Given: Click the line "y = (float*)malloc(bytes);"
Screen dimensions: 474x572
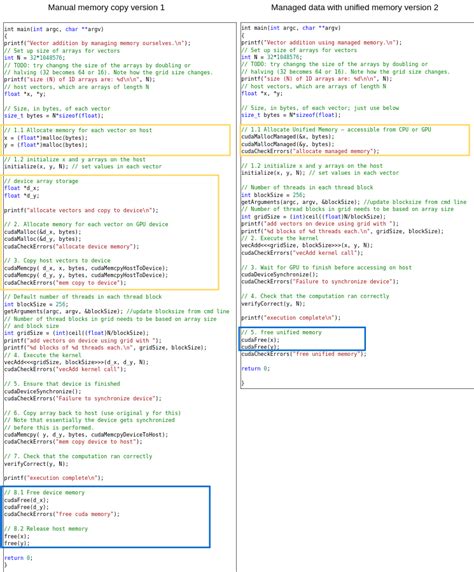Looking at the screenshot, I should pyautogui.click(x=46, y=145).
